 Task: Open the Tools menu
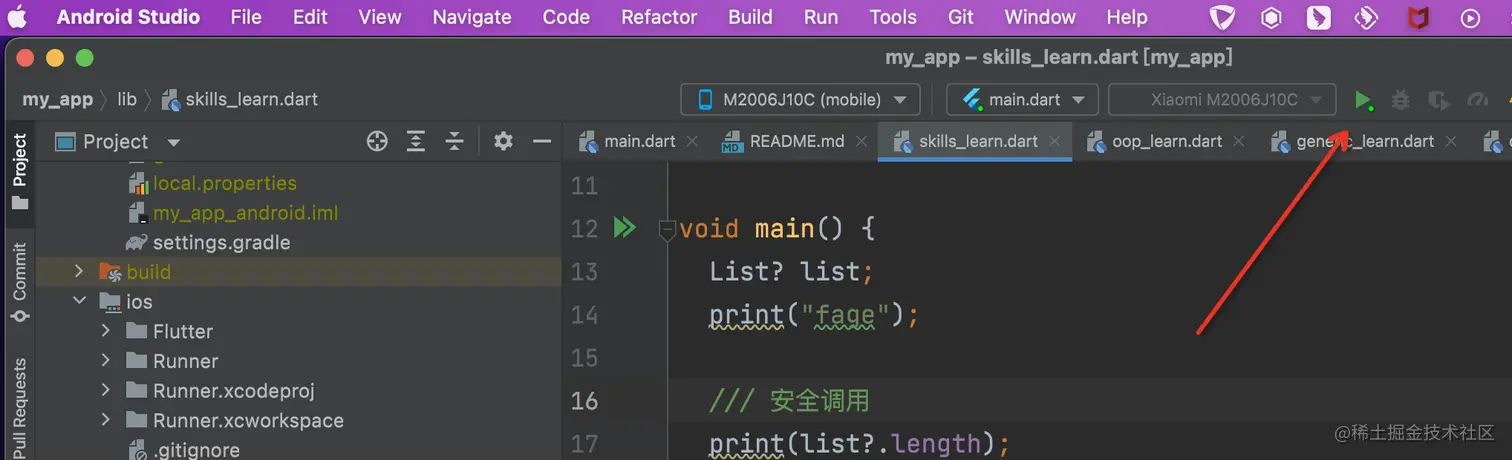pos(893,17)
